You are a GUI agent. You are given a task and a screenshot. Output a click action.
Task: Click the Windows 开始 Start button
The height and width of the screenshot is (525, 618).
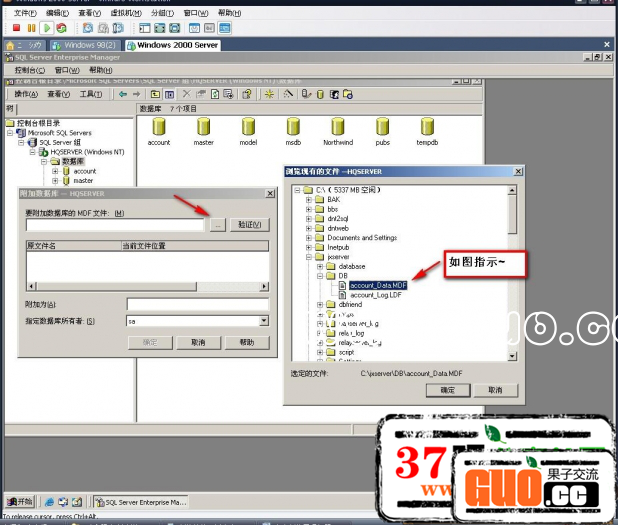(18, 501)
